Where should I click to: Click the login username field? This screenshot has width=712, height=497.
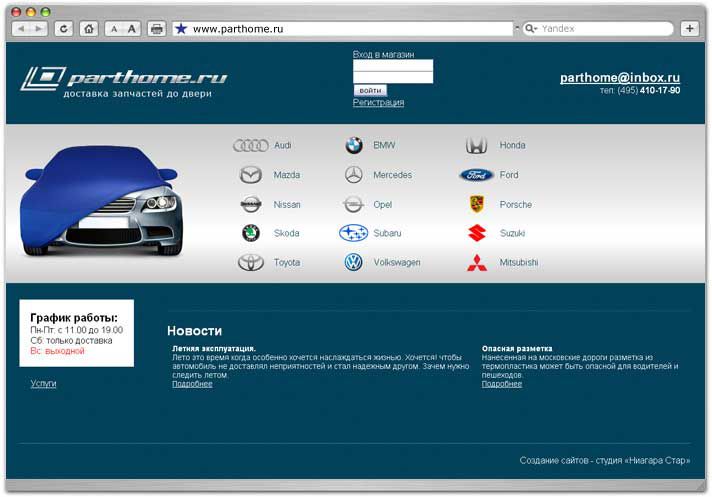tap(393, 65)
